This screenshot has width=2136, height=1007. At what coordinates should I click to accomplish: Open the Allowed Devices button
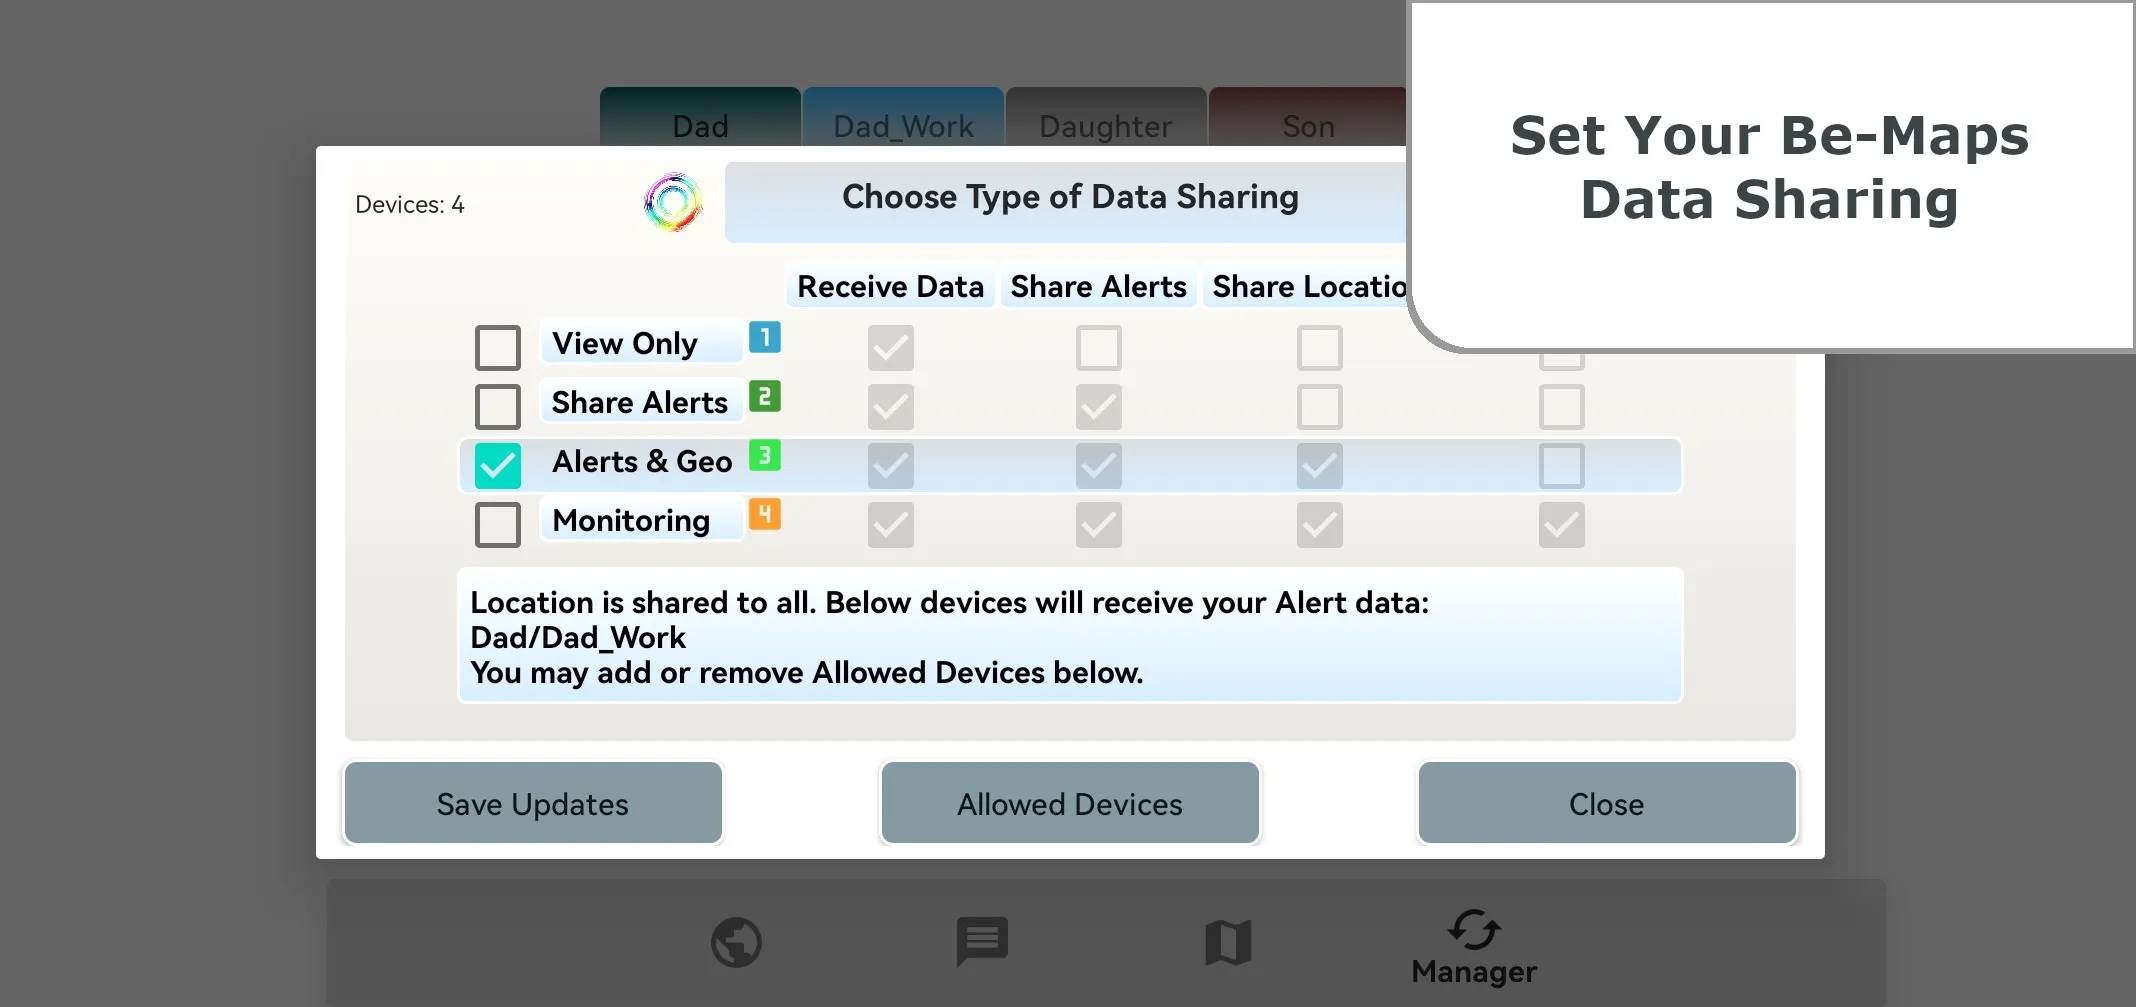[1070, 803]
